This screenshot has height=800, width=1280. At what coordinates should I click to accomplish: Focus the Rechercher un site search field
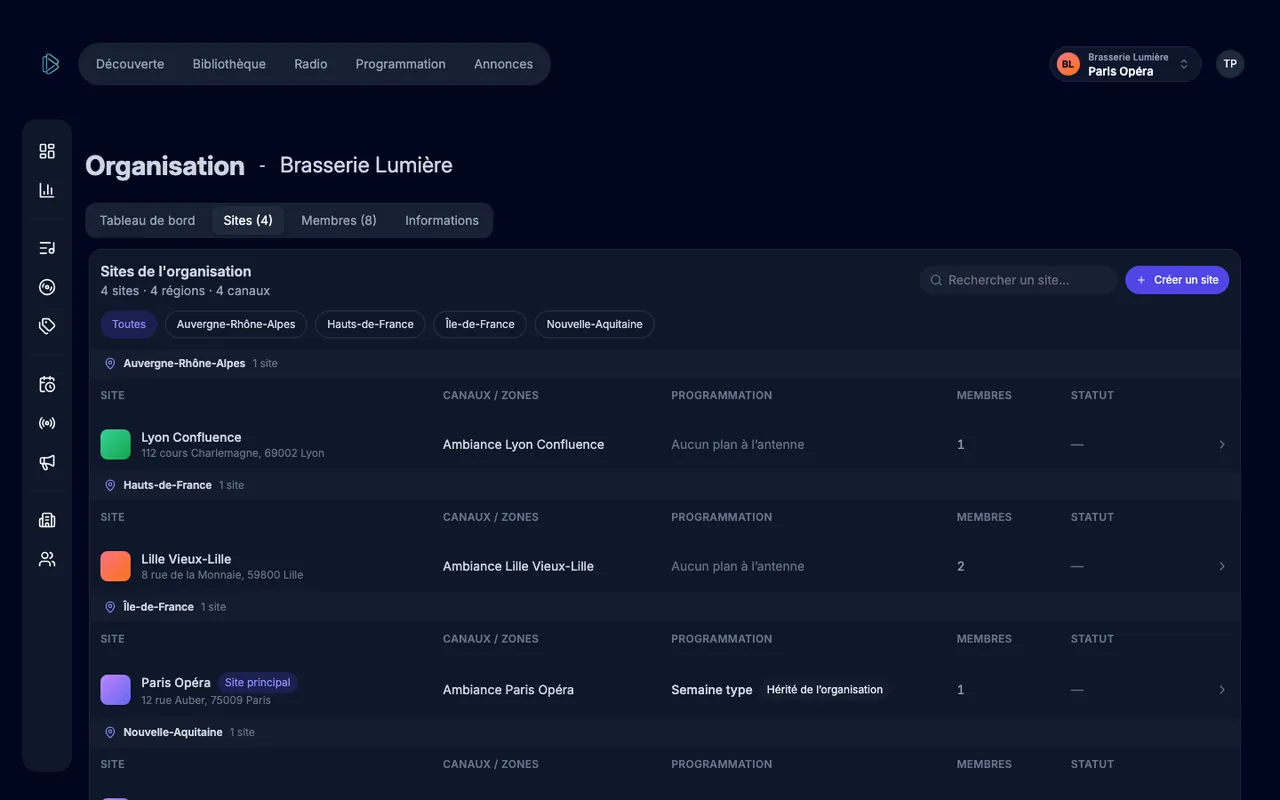point(1019,280)
